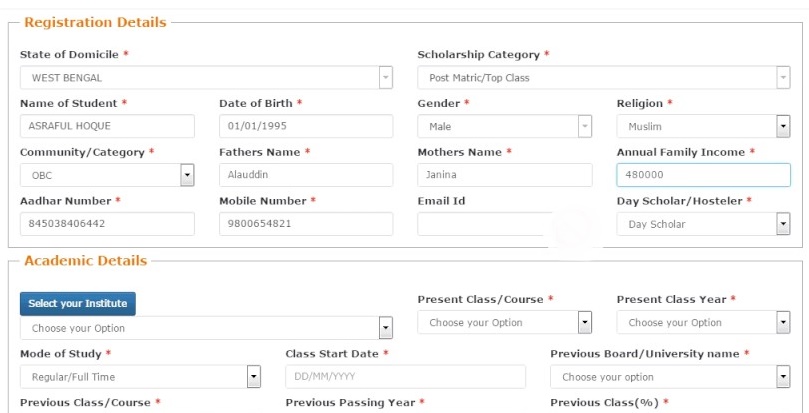Open the Previous Board/University name dropdown
Screen dimensions: 809x413
670,377
